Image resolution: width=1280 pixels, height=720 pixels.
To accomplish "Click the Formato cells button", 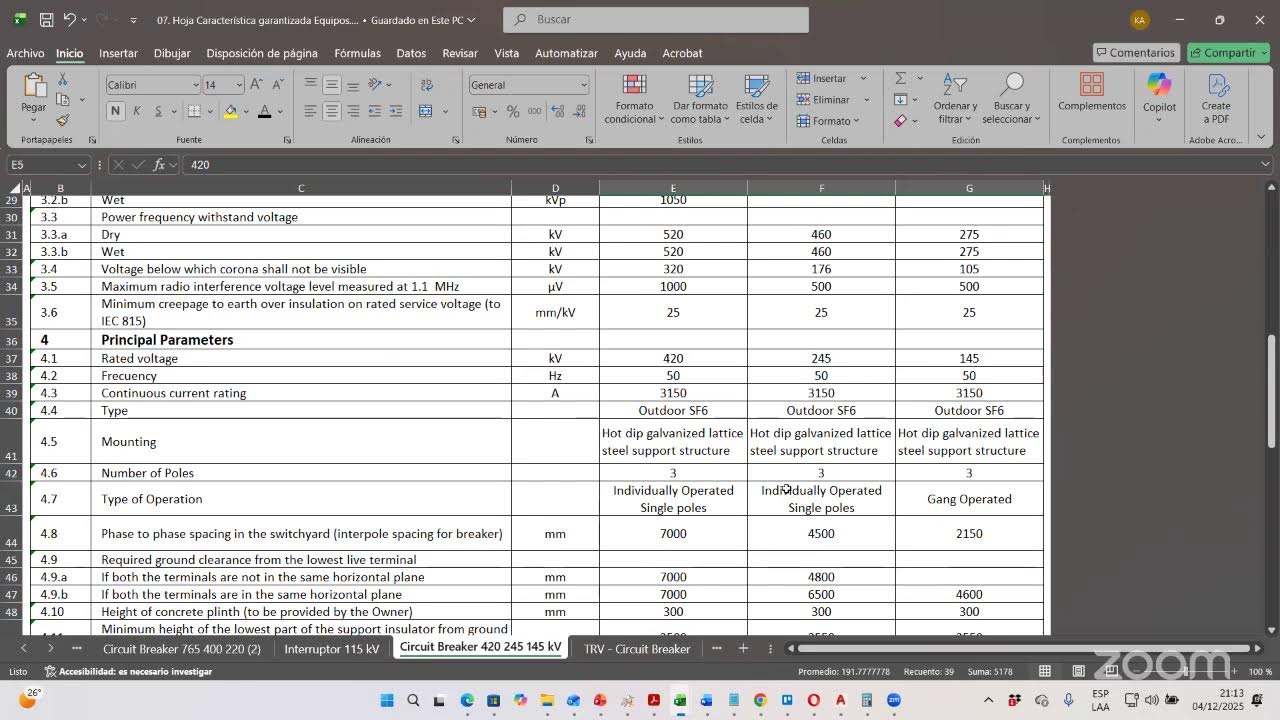I will 830,121.
